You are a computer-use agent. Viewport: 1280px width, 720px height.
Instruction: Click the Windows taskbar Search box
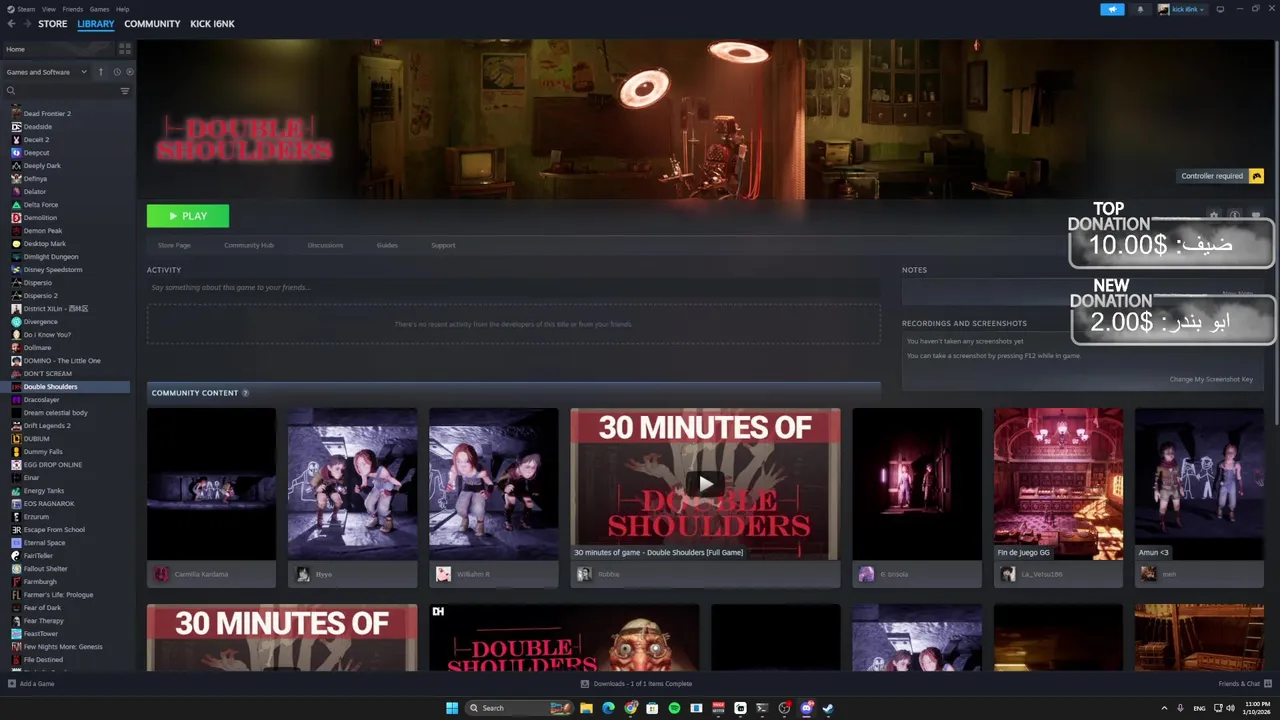pyautogui.click(x=519, y=708)
